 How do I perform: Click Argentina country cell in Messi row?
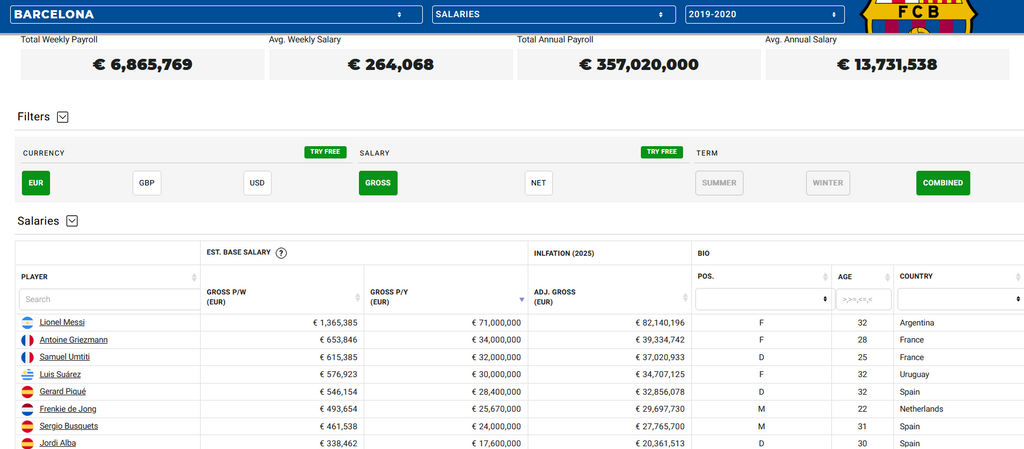959,323
